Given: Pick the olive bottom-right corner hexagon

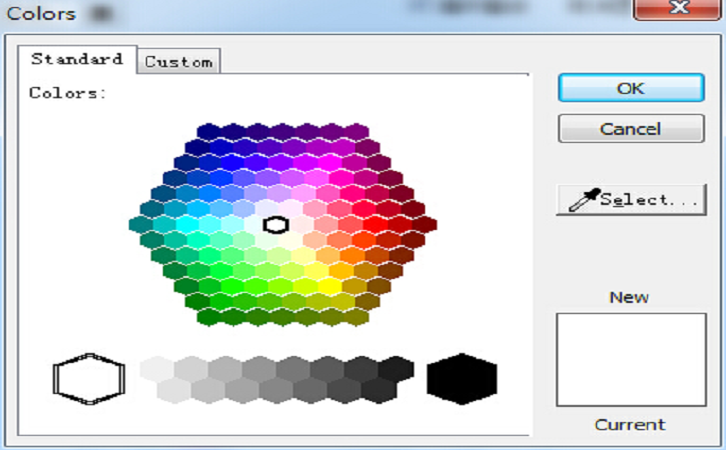Looking at the screenshot, I should [x=357, y=317].
